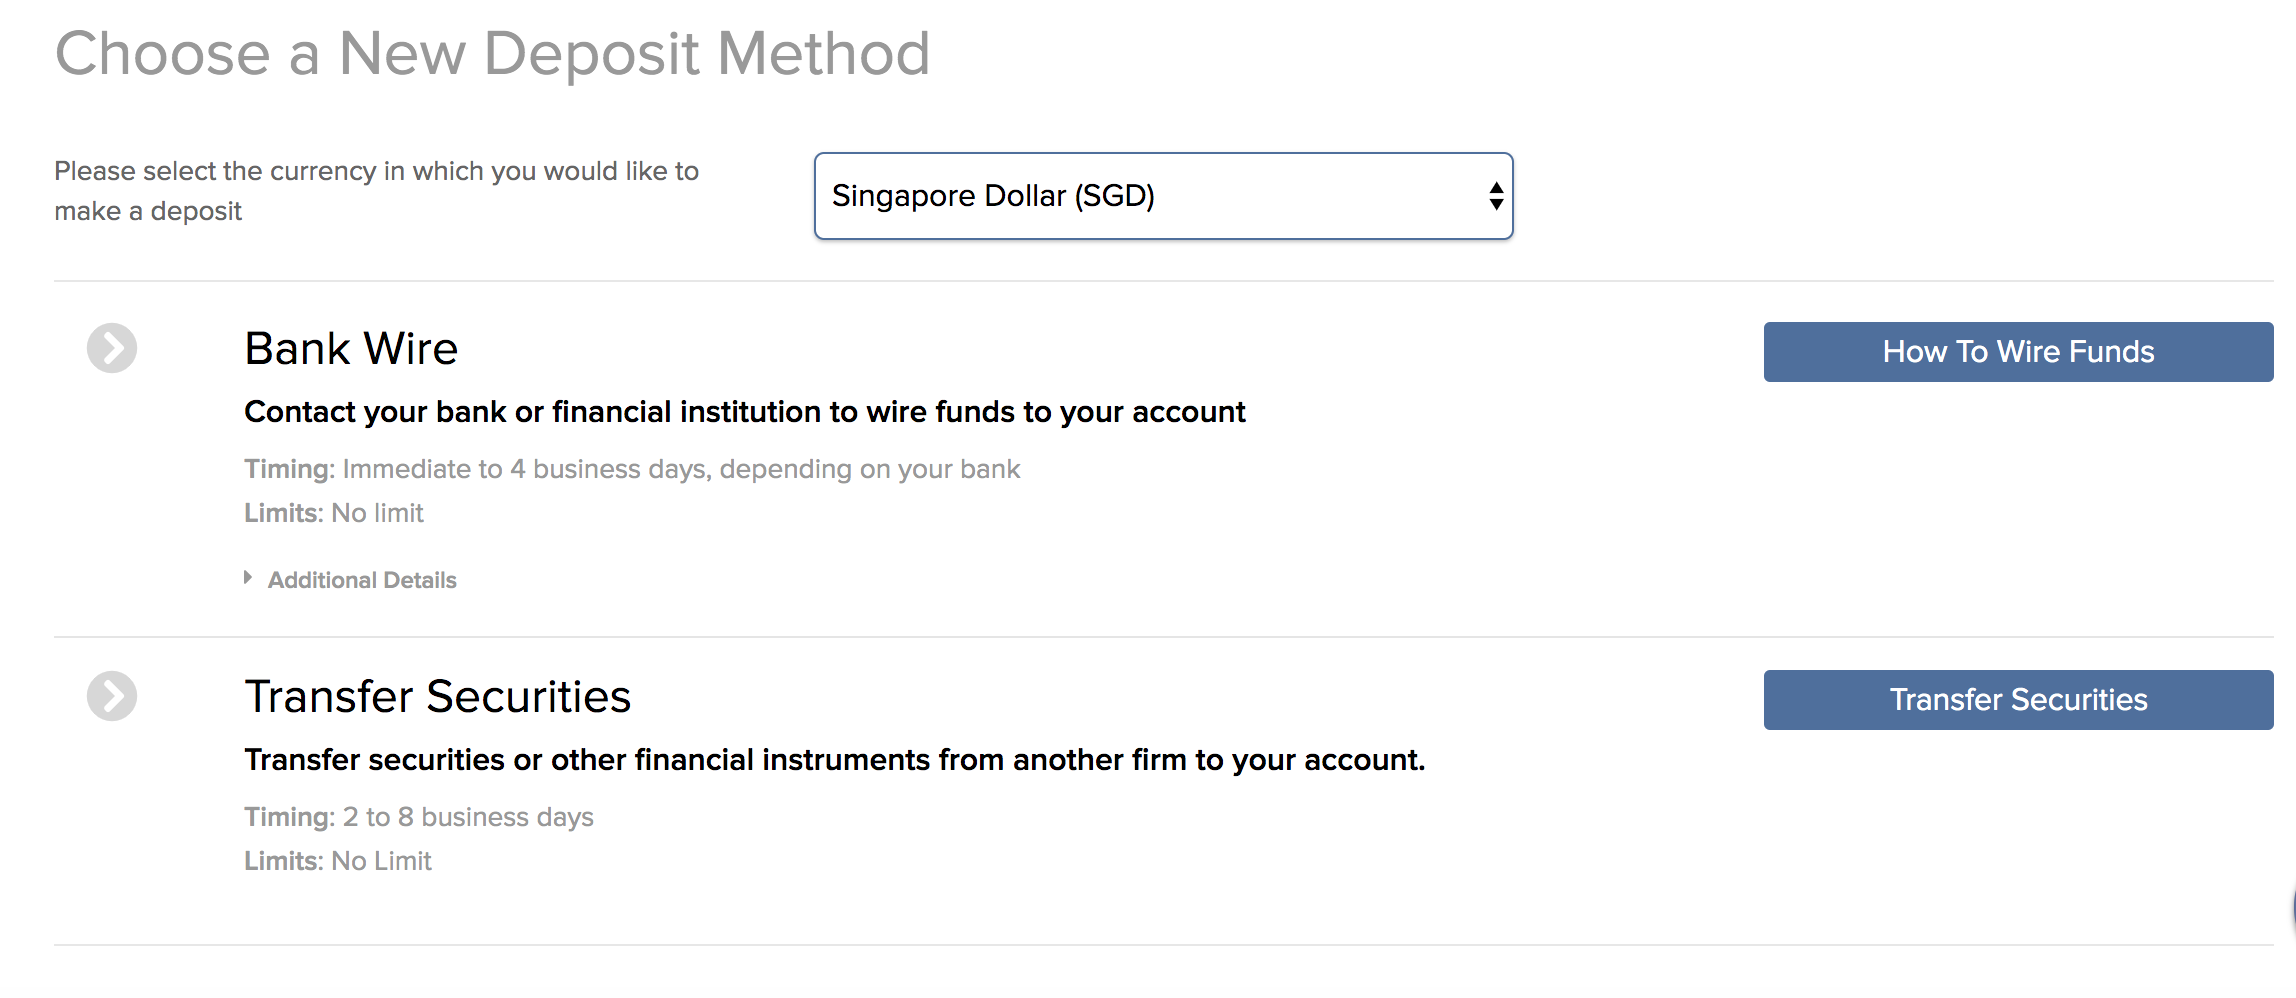Click the Additional Details label text

[362, 580]
